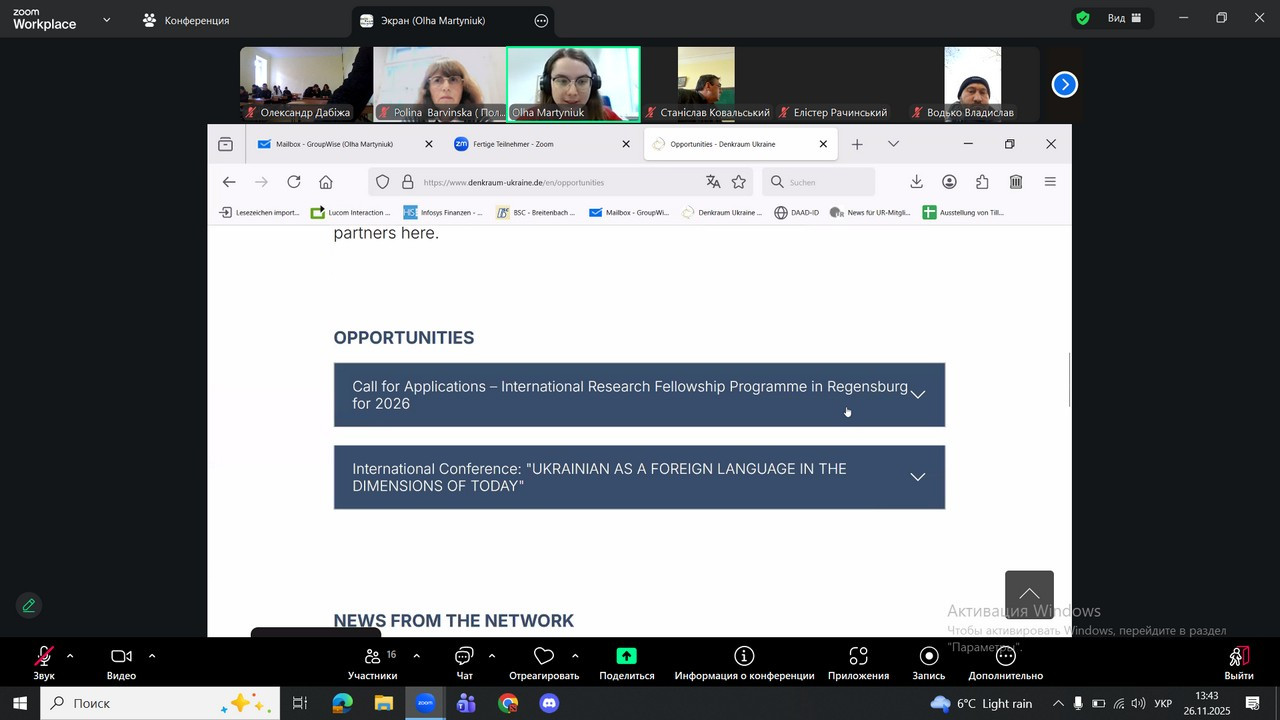Screen dimensions: 1280x720
Task: Open Microsoft Edge from the taskbar
Action: point(341,703)
